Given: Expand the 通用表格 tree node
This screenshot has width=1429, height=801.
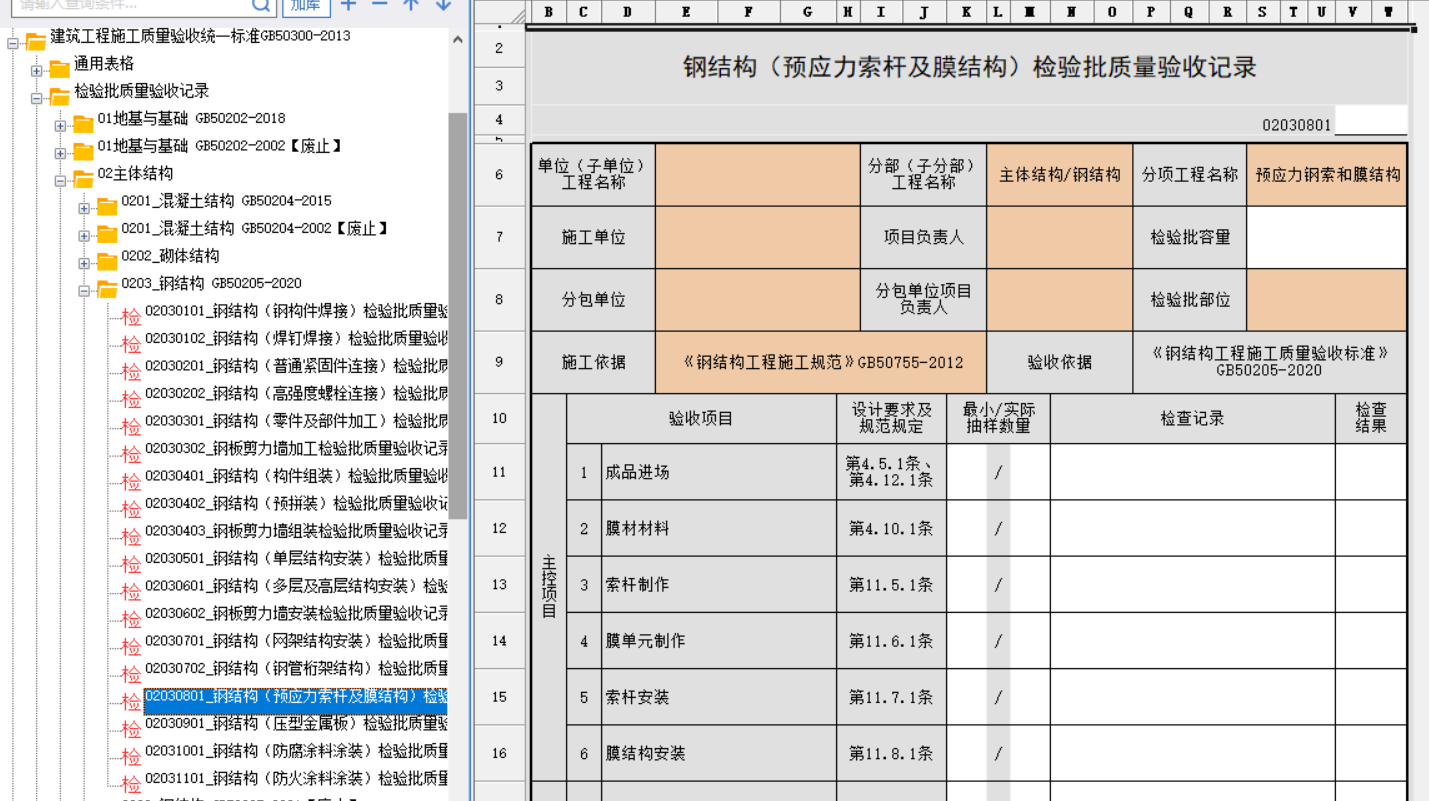Looking at the screenshot, I should click(36, 71).
